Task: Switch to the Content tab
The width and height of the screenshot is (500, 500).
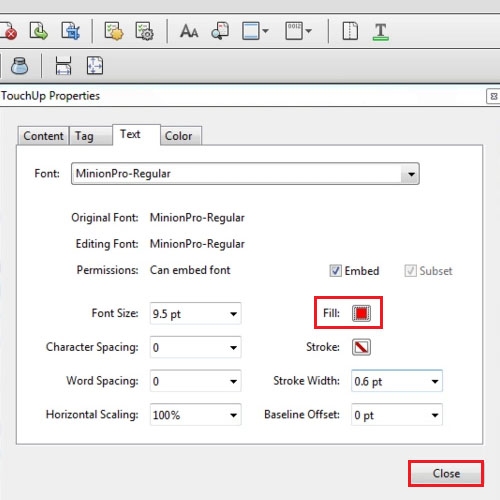Action: coord(43,136)
